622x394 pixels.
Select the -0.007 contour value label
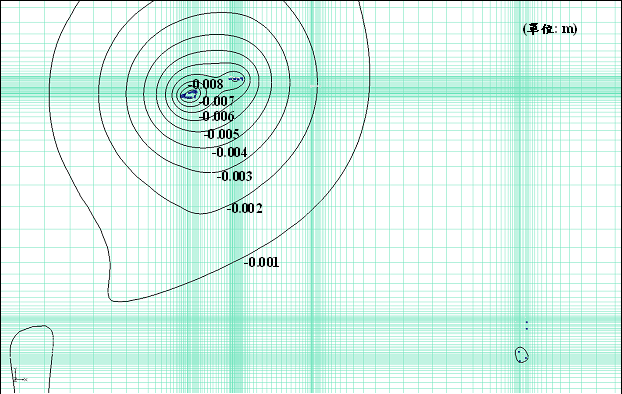(217, 101)
